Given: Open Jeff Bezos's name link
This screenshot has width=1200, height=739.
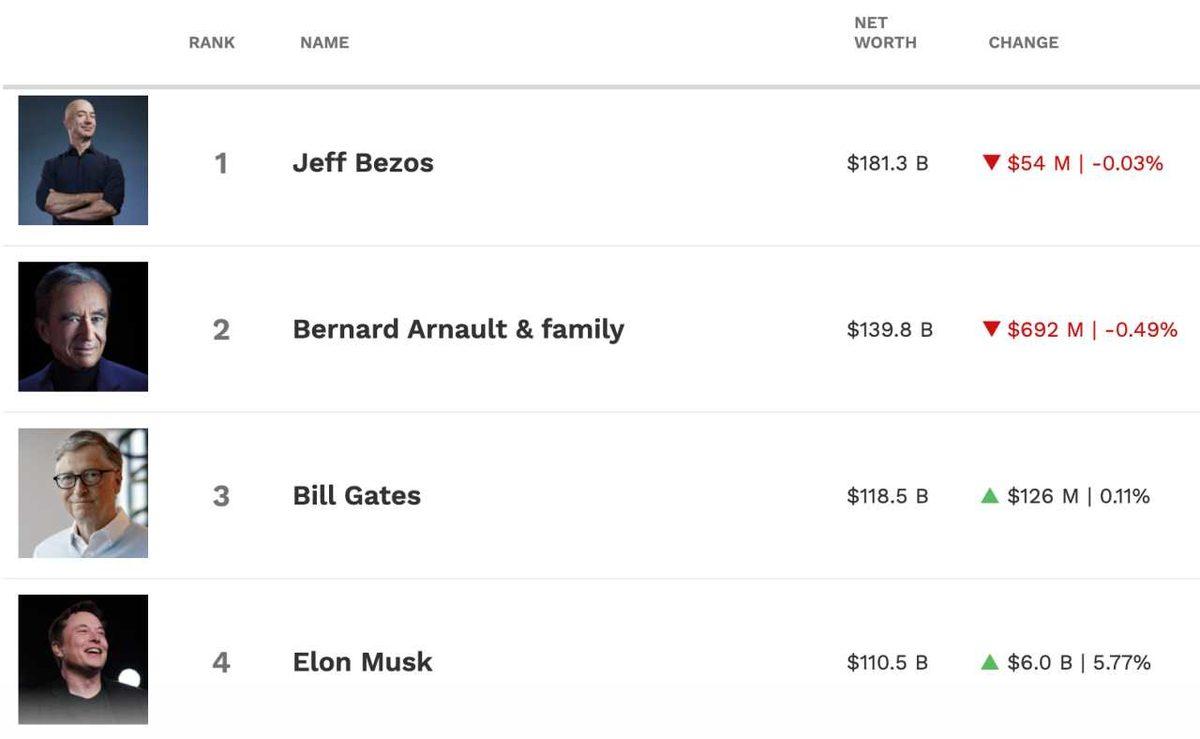Looking at the screenshot, I should point(363,162).
